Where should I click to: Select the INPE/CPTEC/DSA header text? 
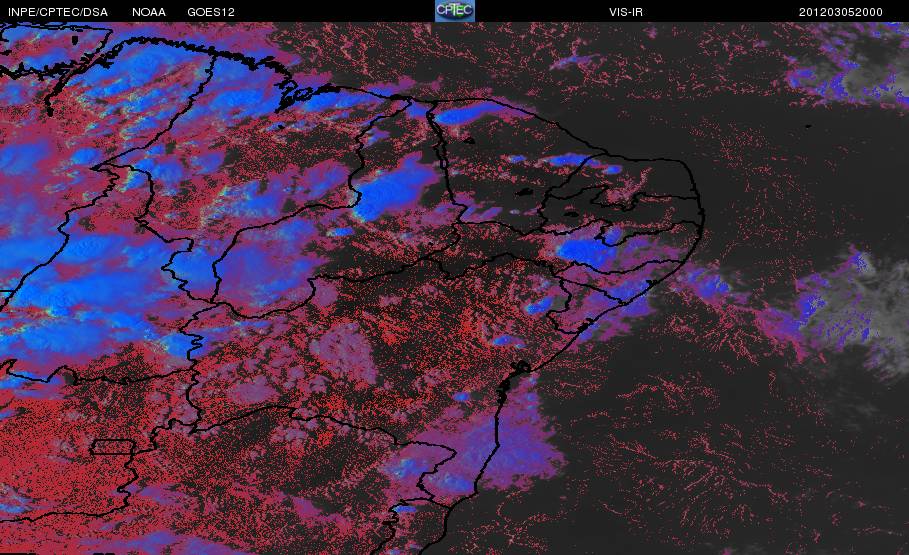pyautogui.click(x=58, y=12)
